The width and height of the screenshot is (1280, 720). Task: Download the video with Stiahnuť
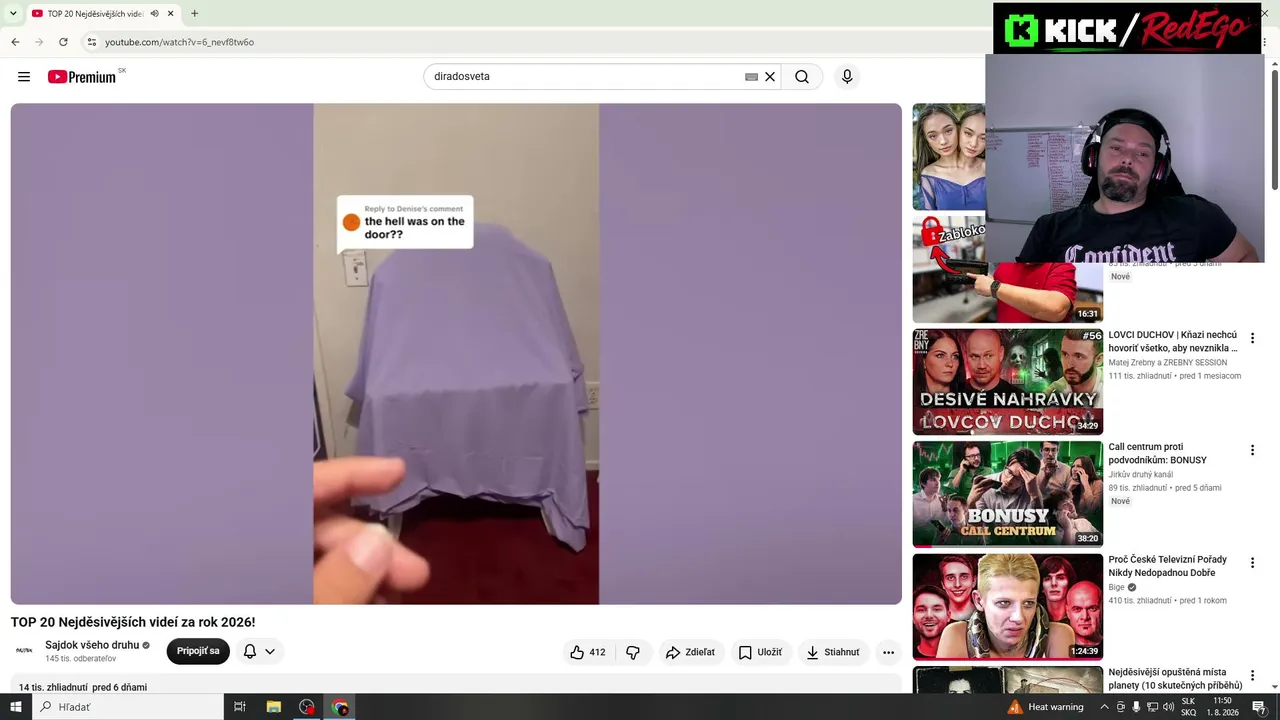pyautogui.click(x=833, y=652)
